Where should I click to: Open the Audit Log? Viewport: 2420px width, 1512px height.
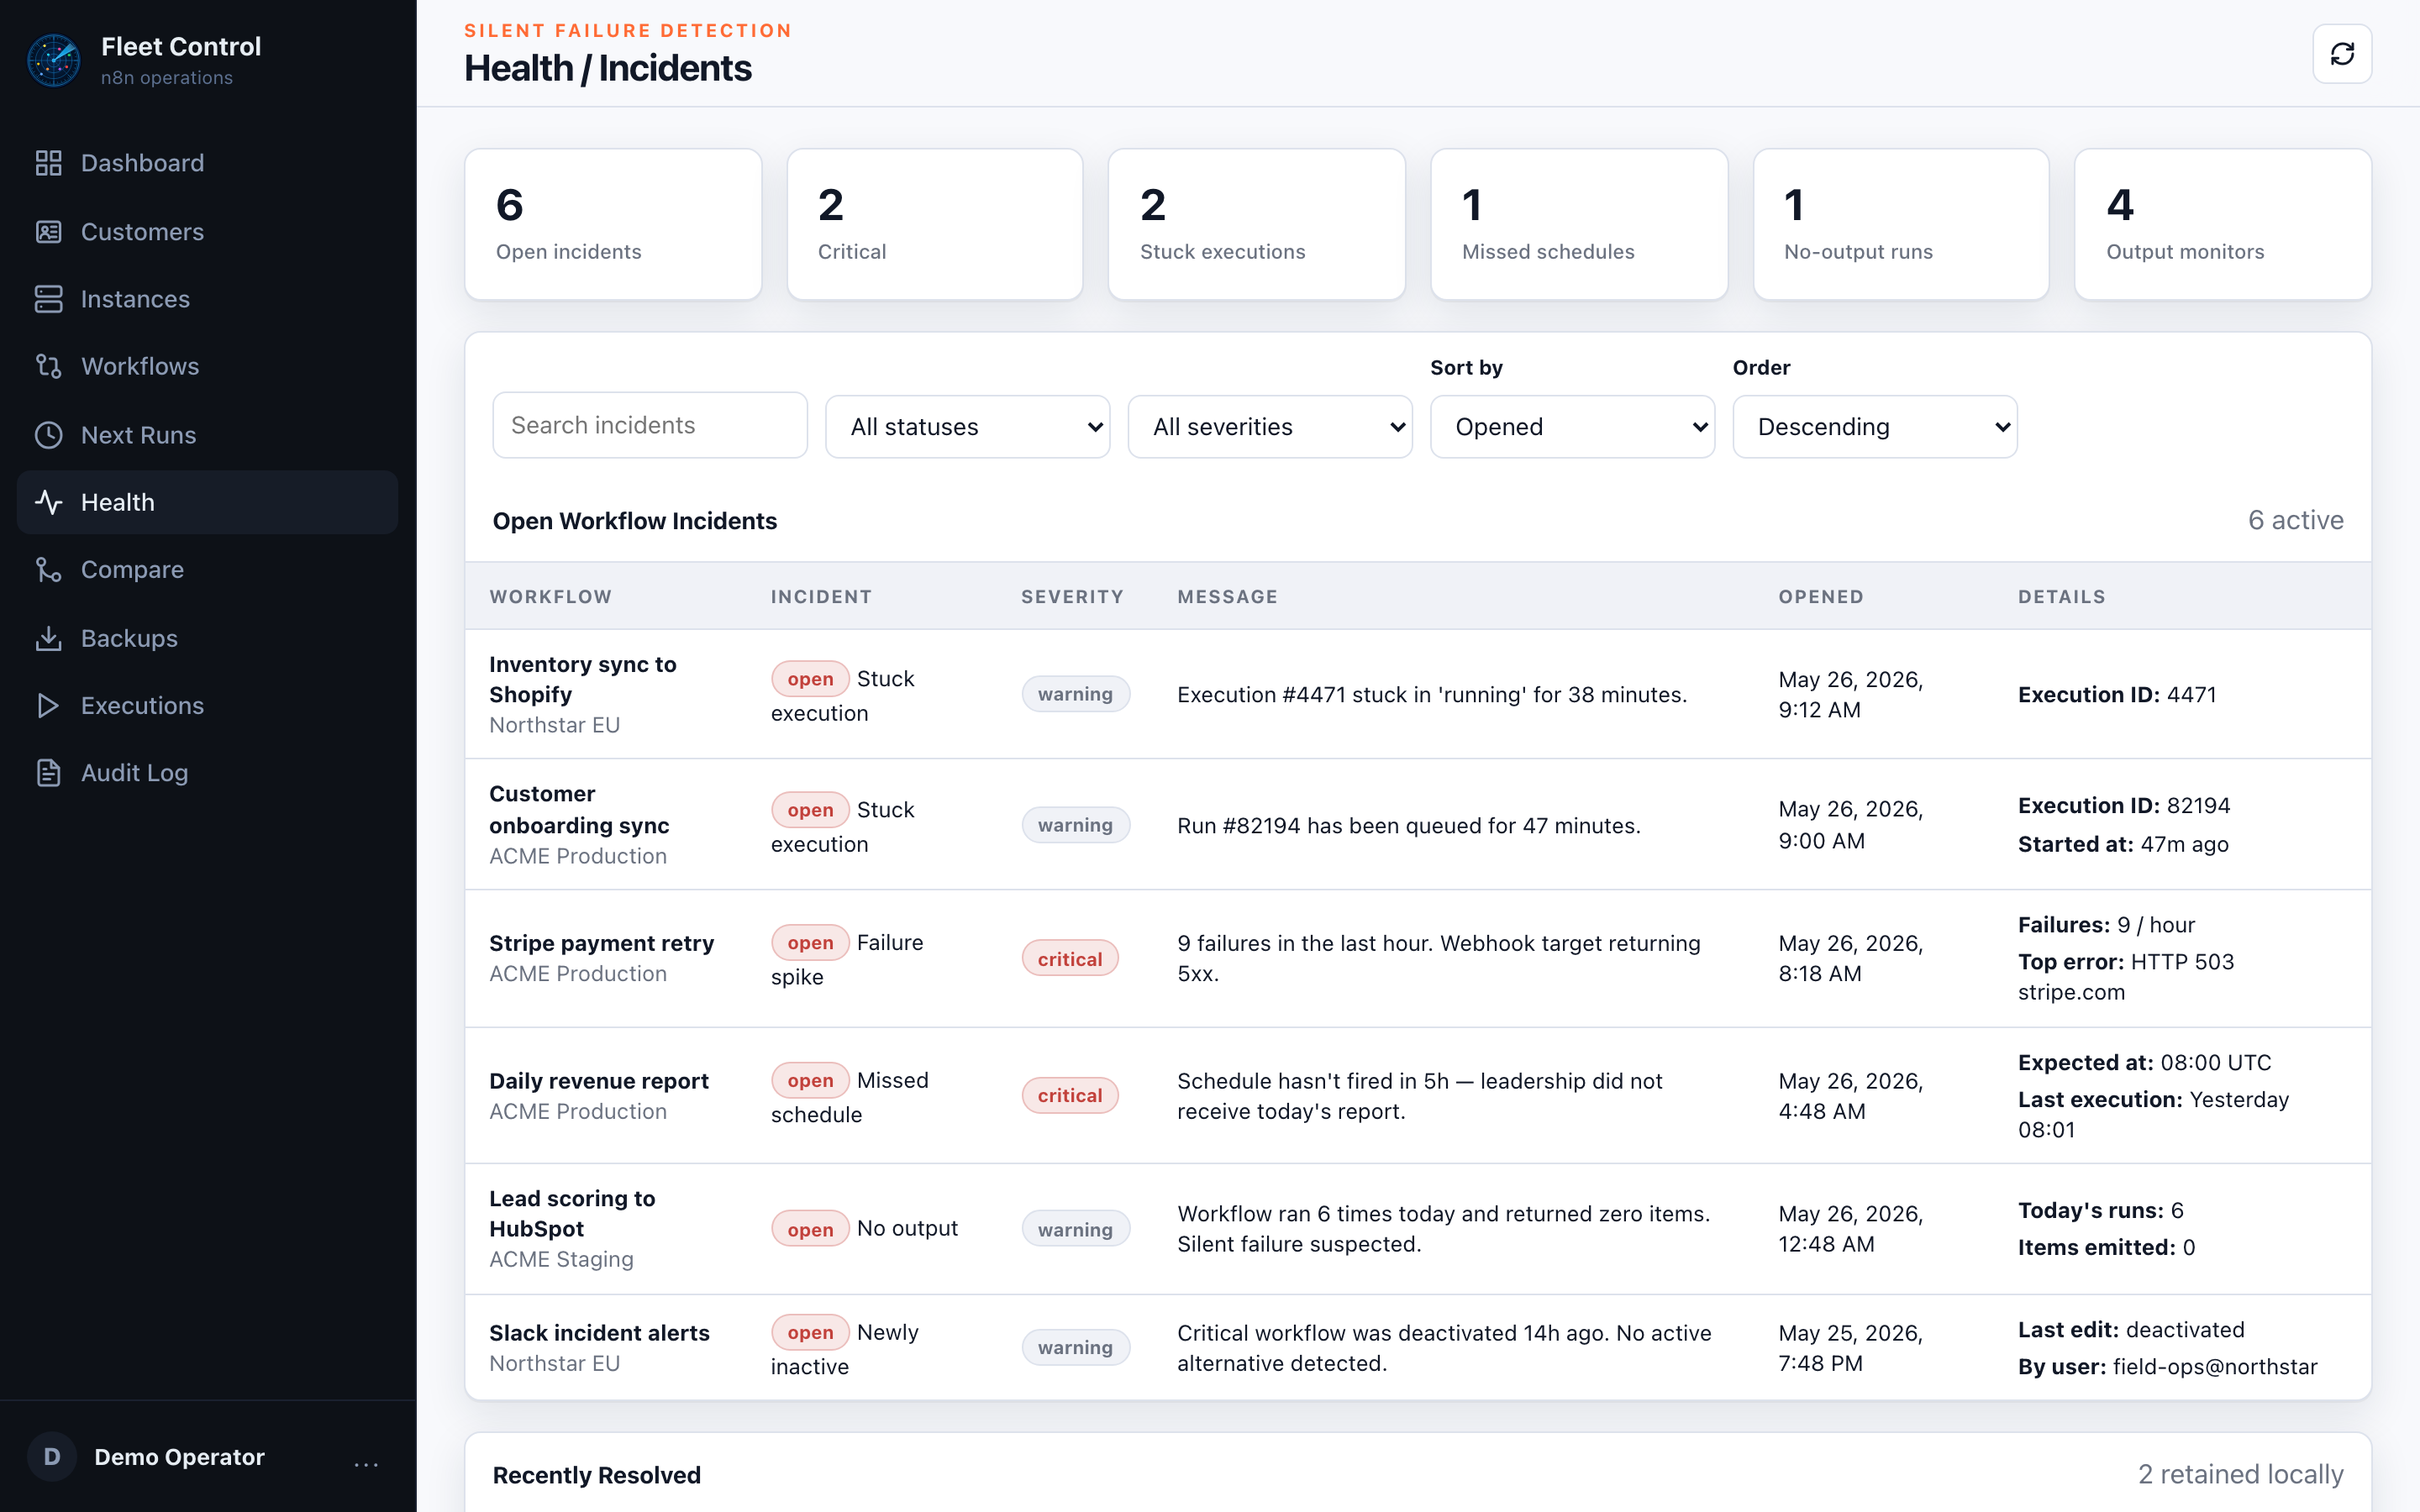point(207,773)
